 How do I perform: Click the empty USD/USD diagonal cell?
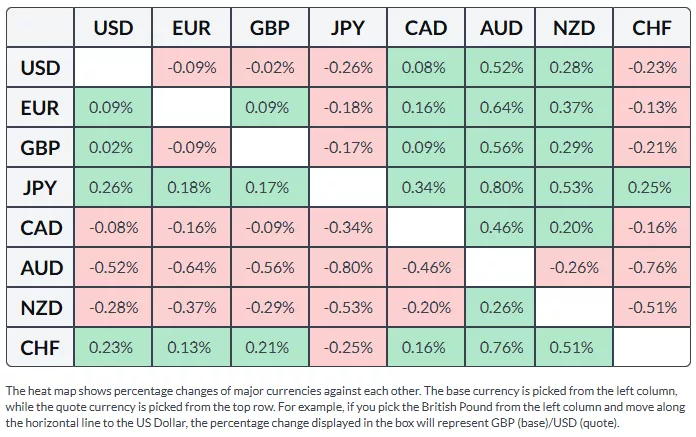[113, 68]
